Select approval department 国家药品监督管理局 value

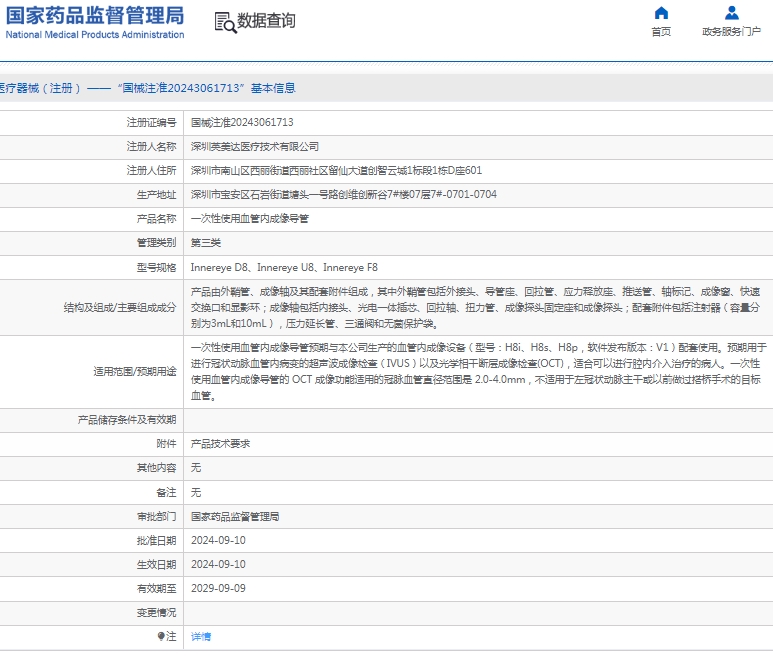point(235,517)
